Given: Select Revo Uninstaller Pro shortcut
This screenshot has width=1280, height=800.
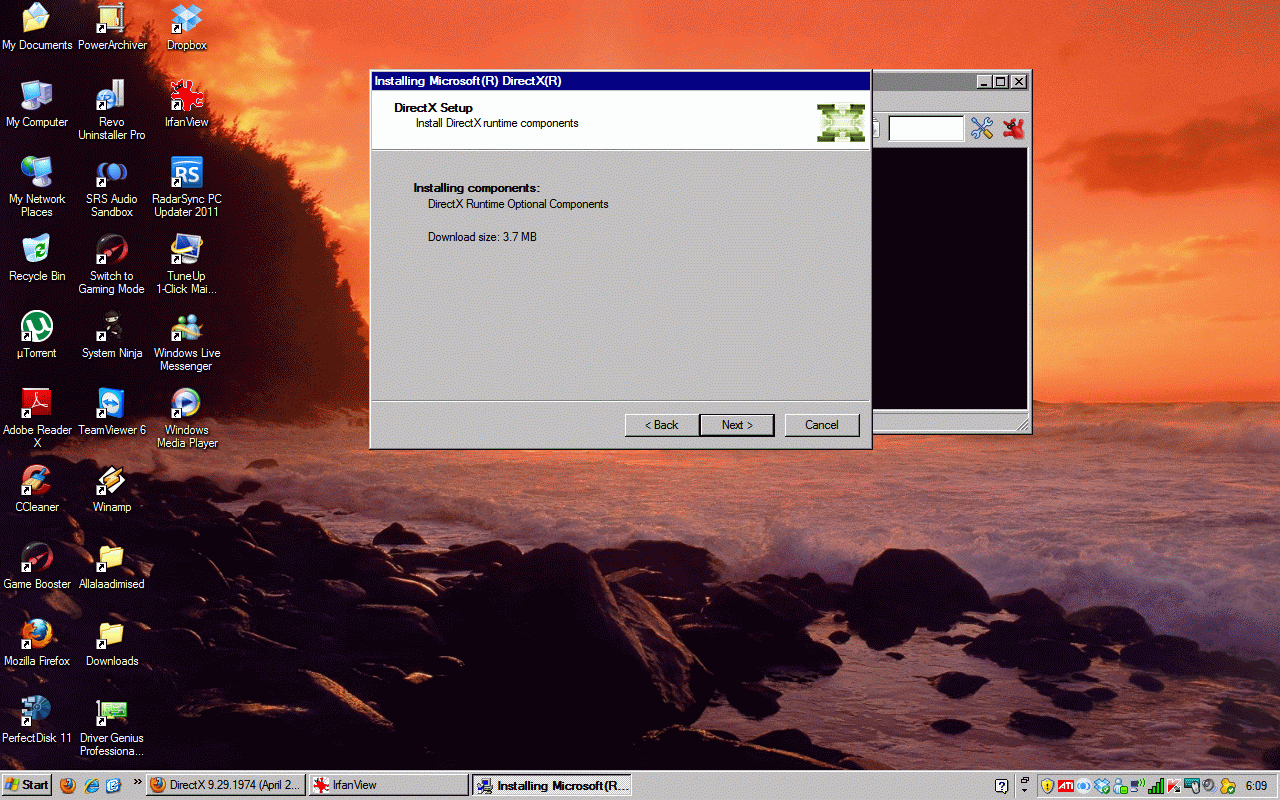Looking at the screenshot, I should (x=112, y=110).
